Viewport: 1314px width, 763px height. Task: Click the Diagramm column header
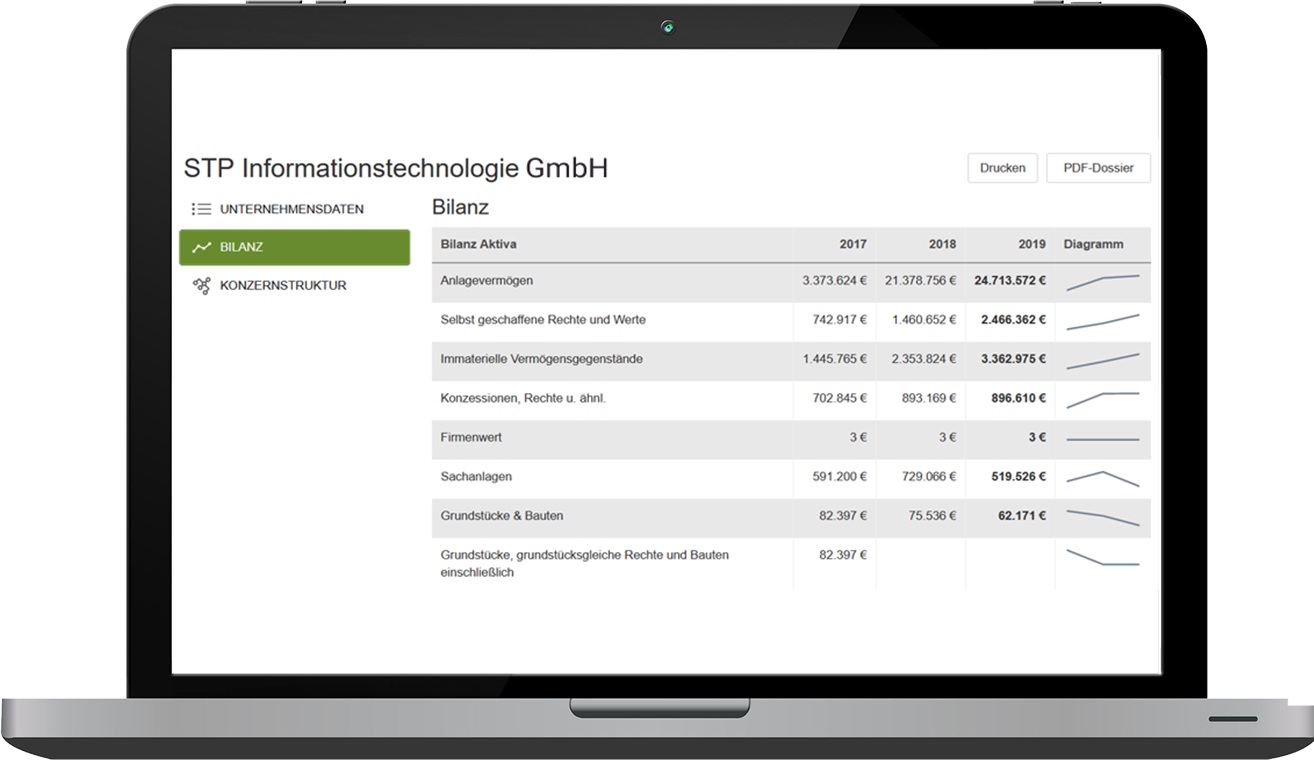pos(1093,244)
